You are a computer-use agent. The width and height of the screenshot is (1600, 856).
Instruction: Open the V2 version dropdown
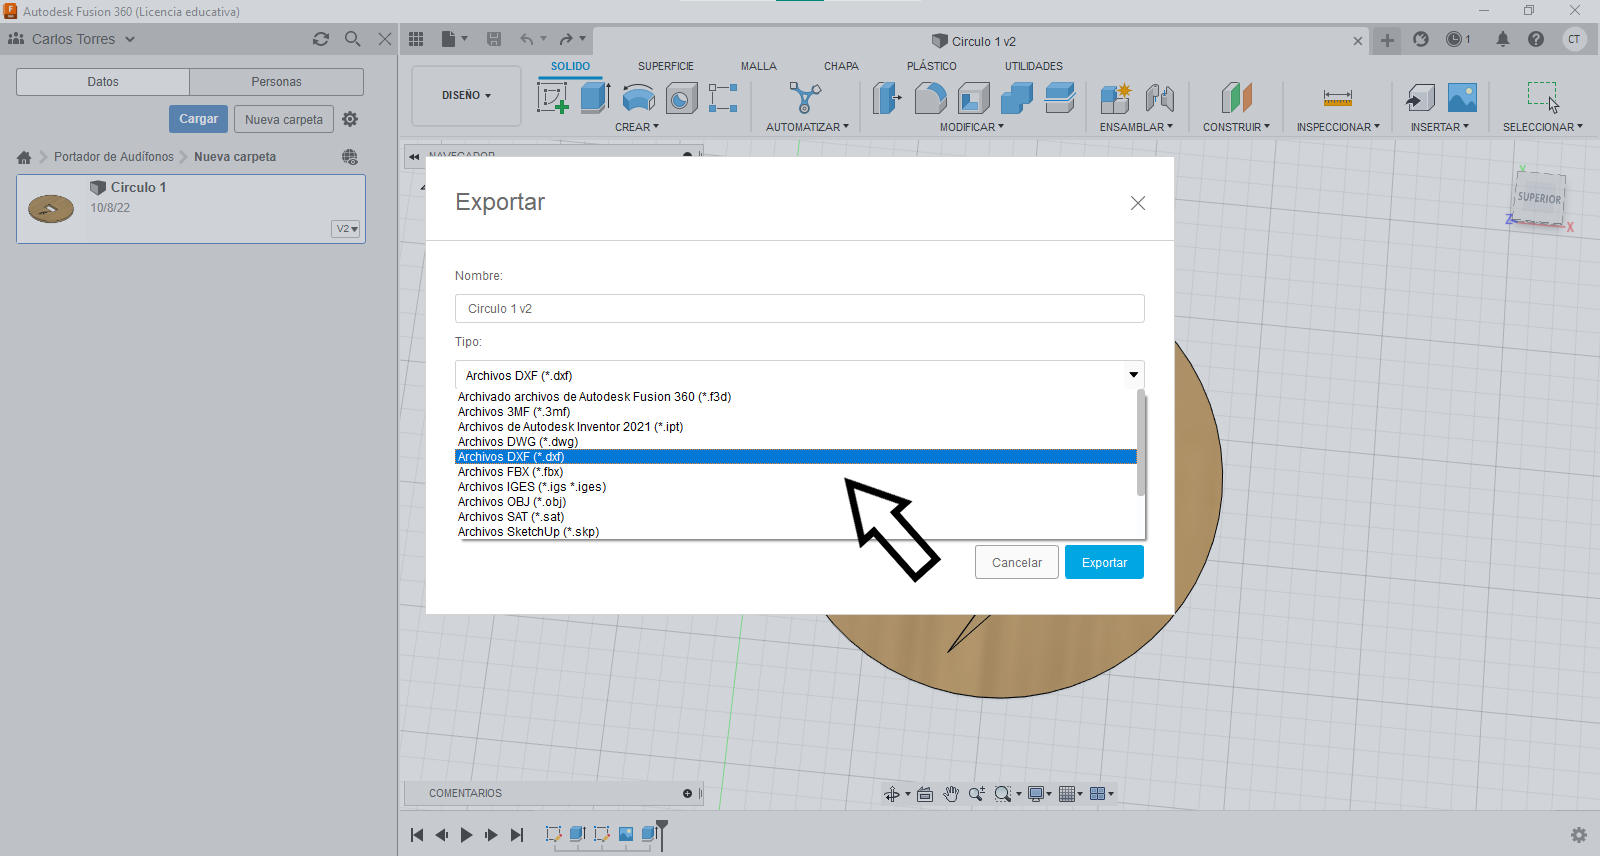tap(346, 229)
